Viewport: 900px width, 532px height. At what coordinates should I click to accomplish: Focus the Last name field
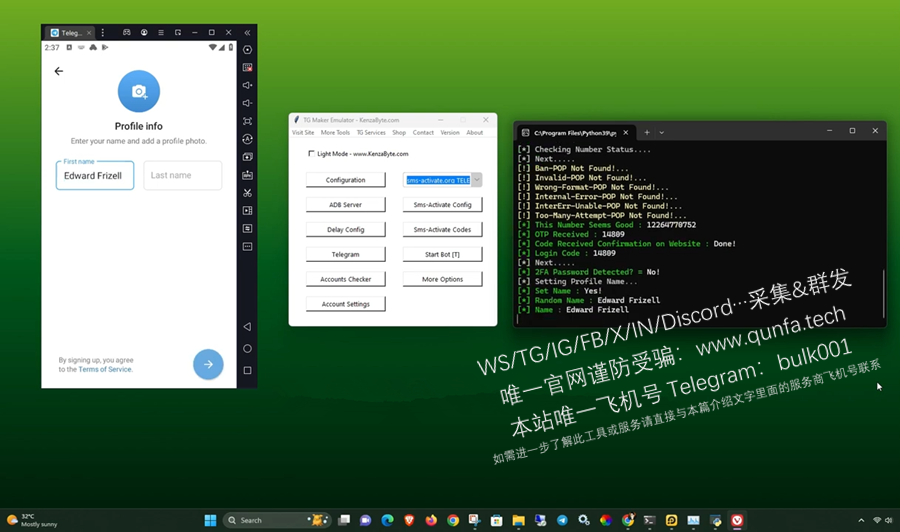pos(183,176)
